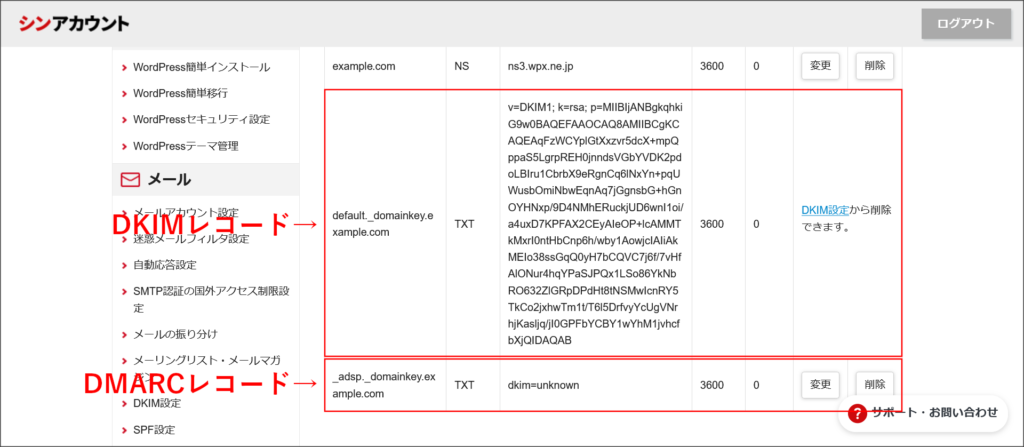Viewport: 1024px width, 447px height.
Task: Click 削除 button for _adsp._domainkey record
Action: (x=874, y=385)
